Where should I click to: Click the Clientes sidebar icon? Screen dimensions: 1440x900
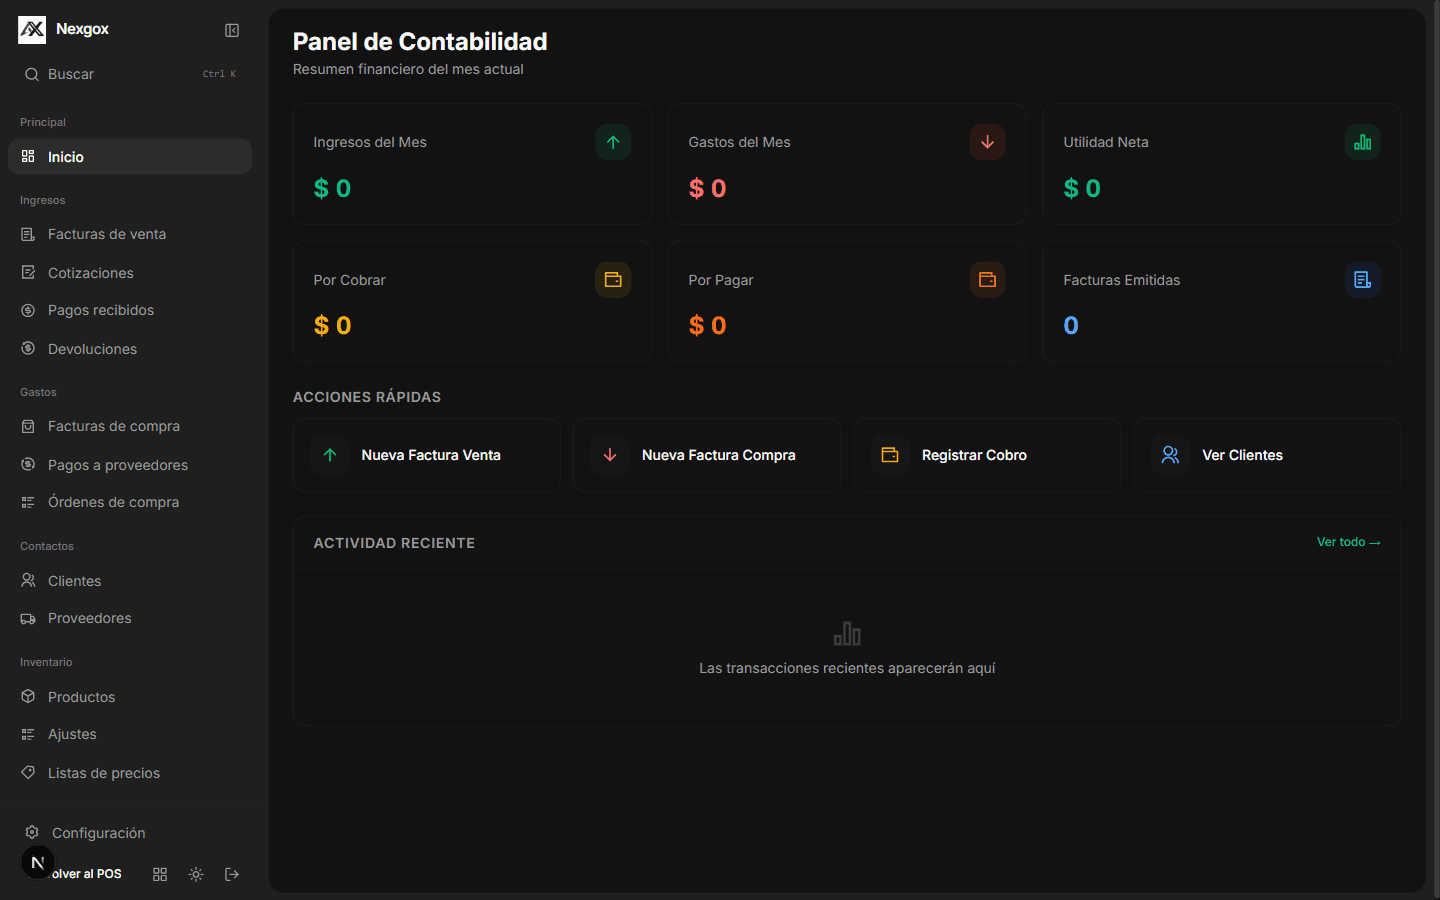pos(28,580)
